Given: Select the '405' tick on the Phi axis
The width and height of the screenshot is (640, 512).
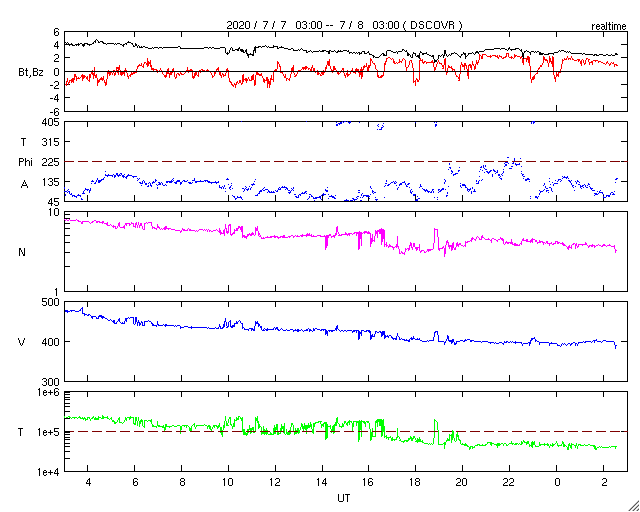Looking at the screenshot, I should (x=51, y=122).
